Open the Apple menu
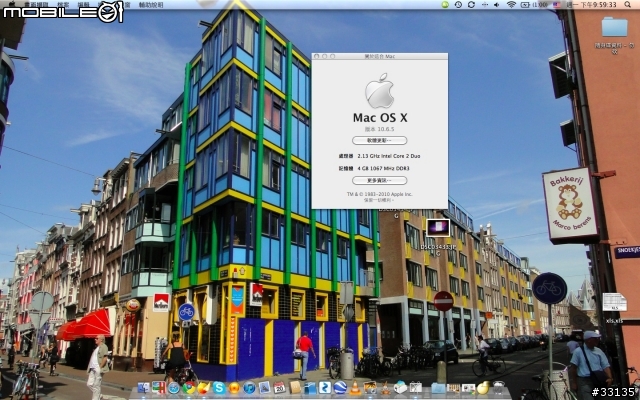The height and width of the screenshot is (400, 640). pos(11,4)
